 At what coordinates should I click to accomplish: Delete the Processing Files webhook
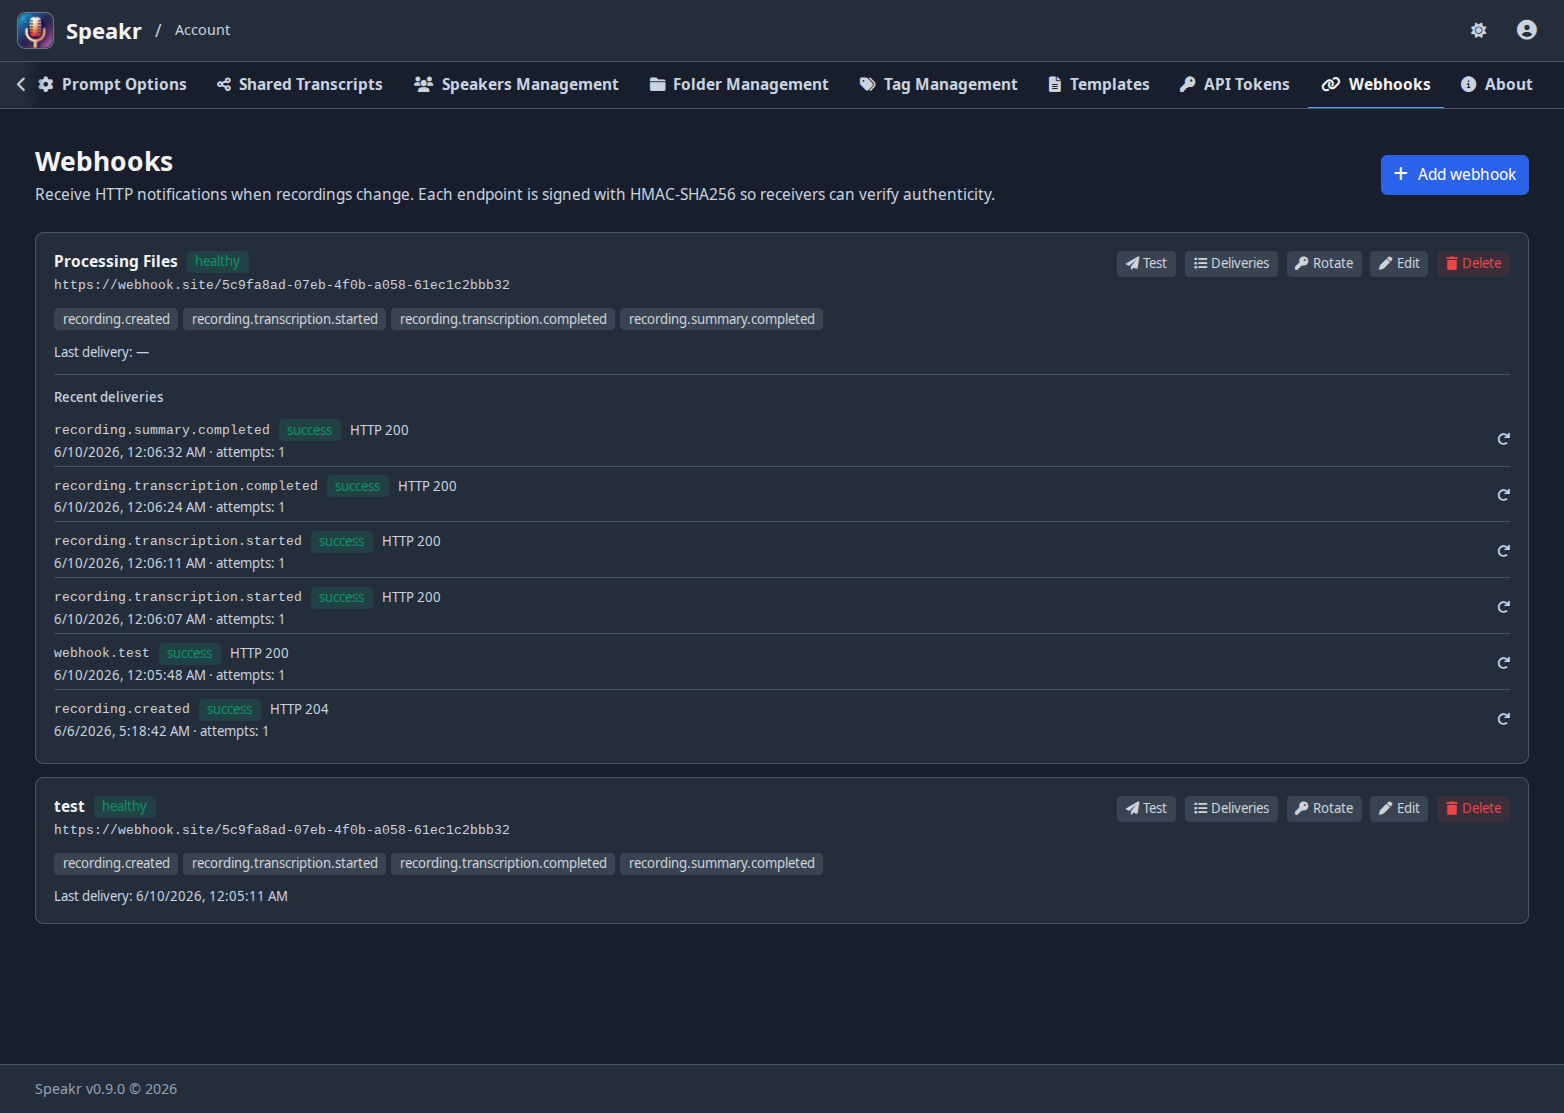click(1474, 263)
